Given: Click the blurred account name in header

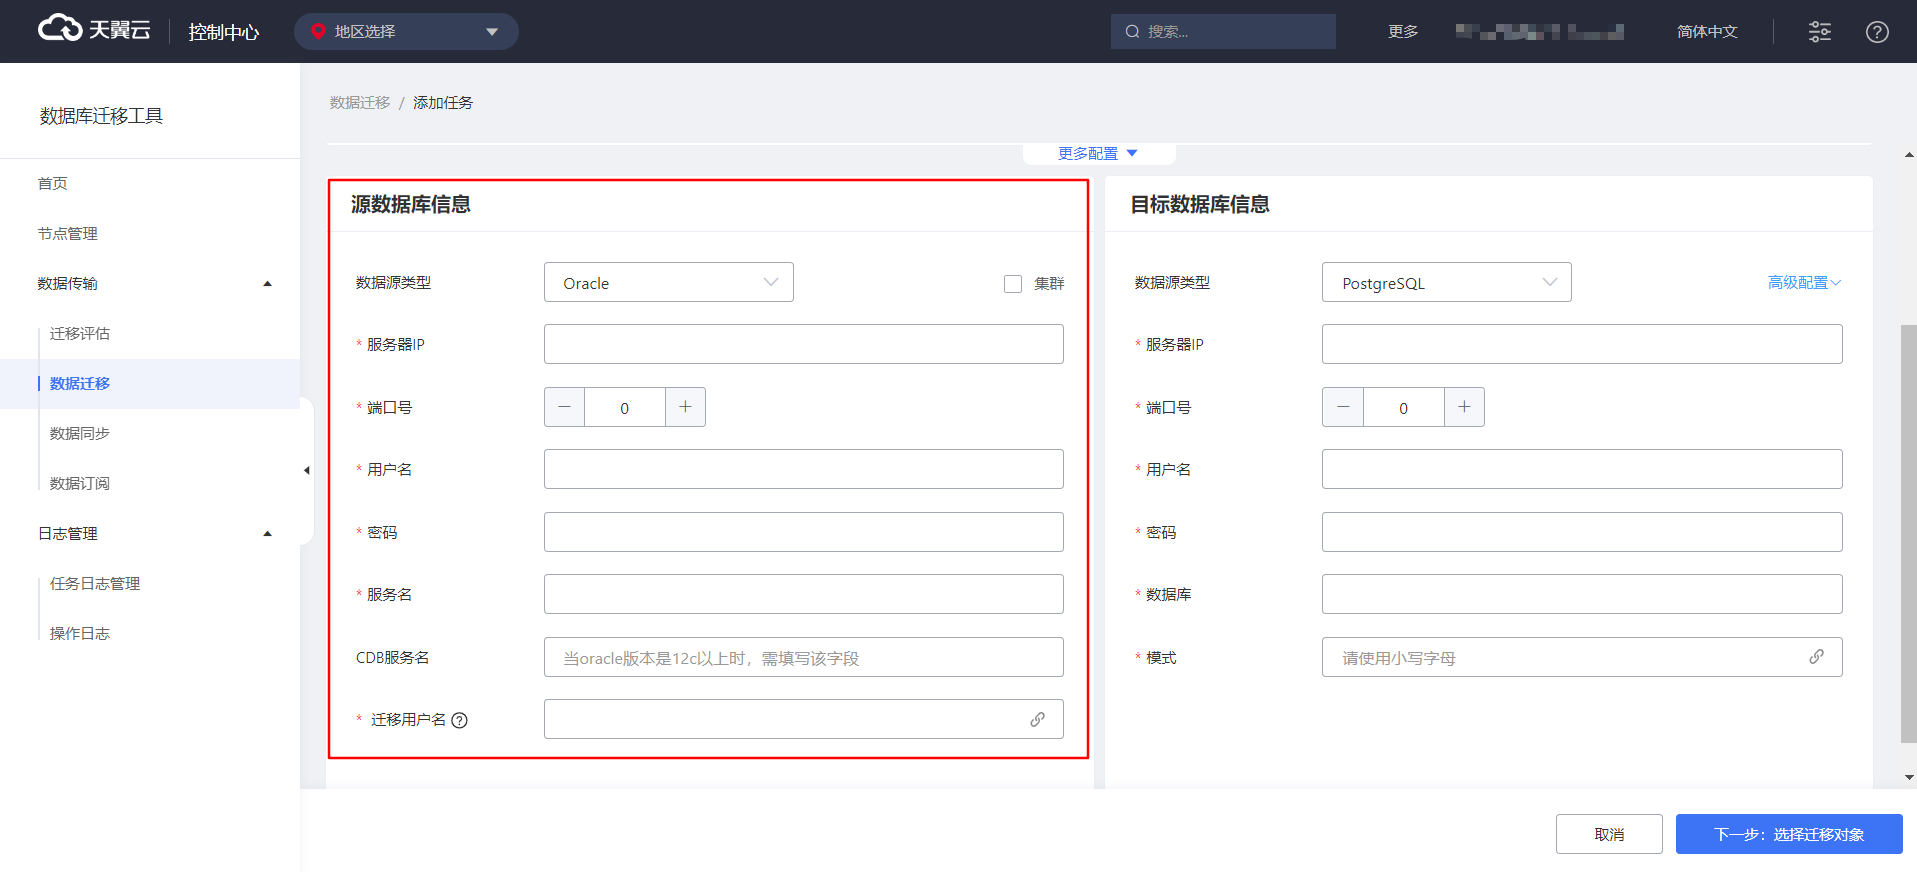Looking at the screenshot, I should click(x=1540, y=32).
